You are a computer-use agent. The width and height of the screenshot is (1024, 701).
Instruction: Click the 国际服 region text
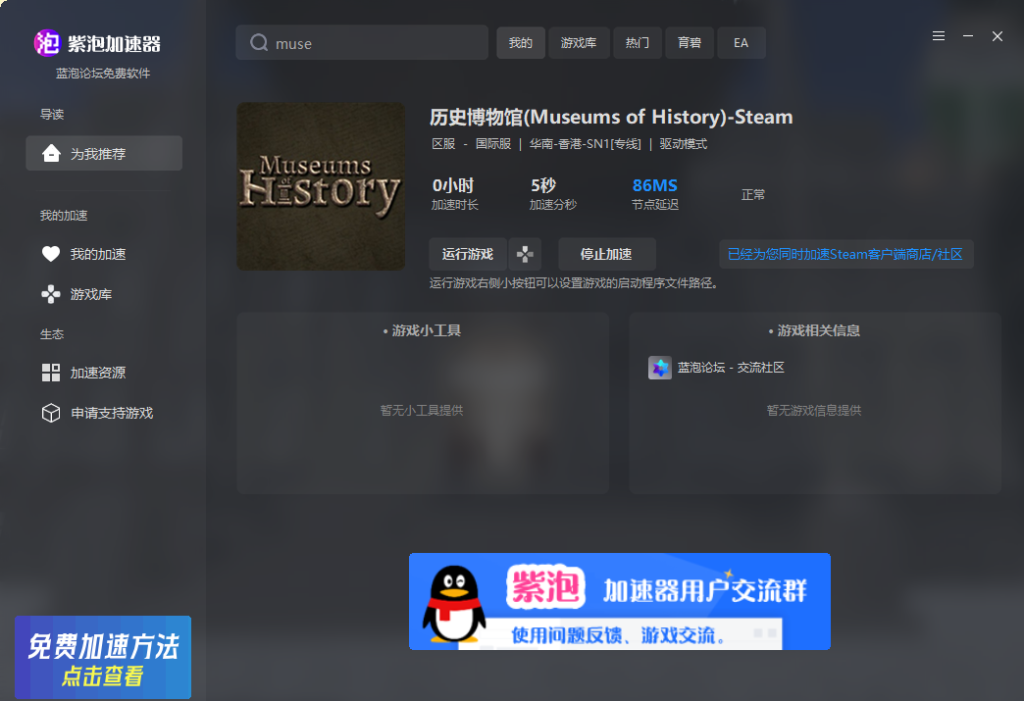493,144
